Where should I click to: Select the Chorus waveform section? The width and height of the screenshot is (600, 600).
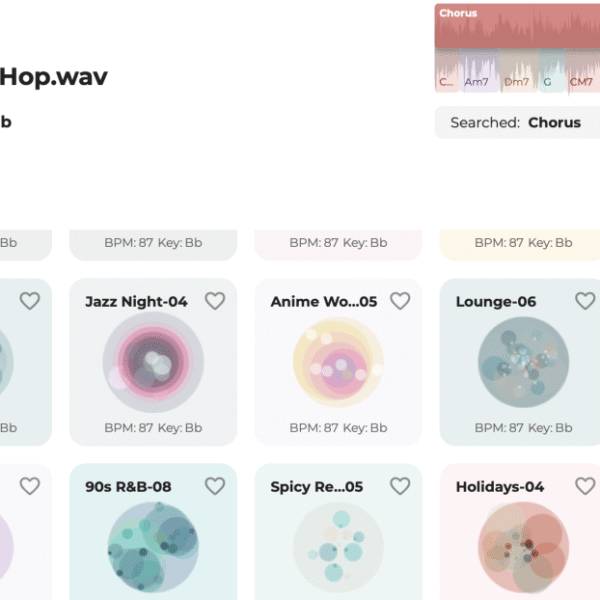(517, 26)
